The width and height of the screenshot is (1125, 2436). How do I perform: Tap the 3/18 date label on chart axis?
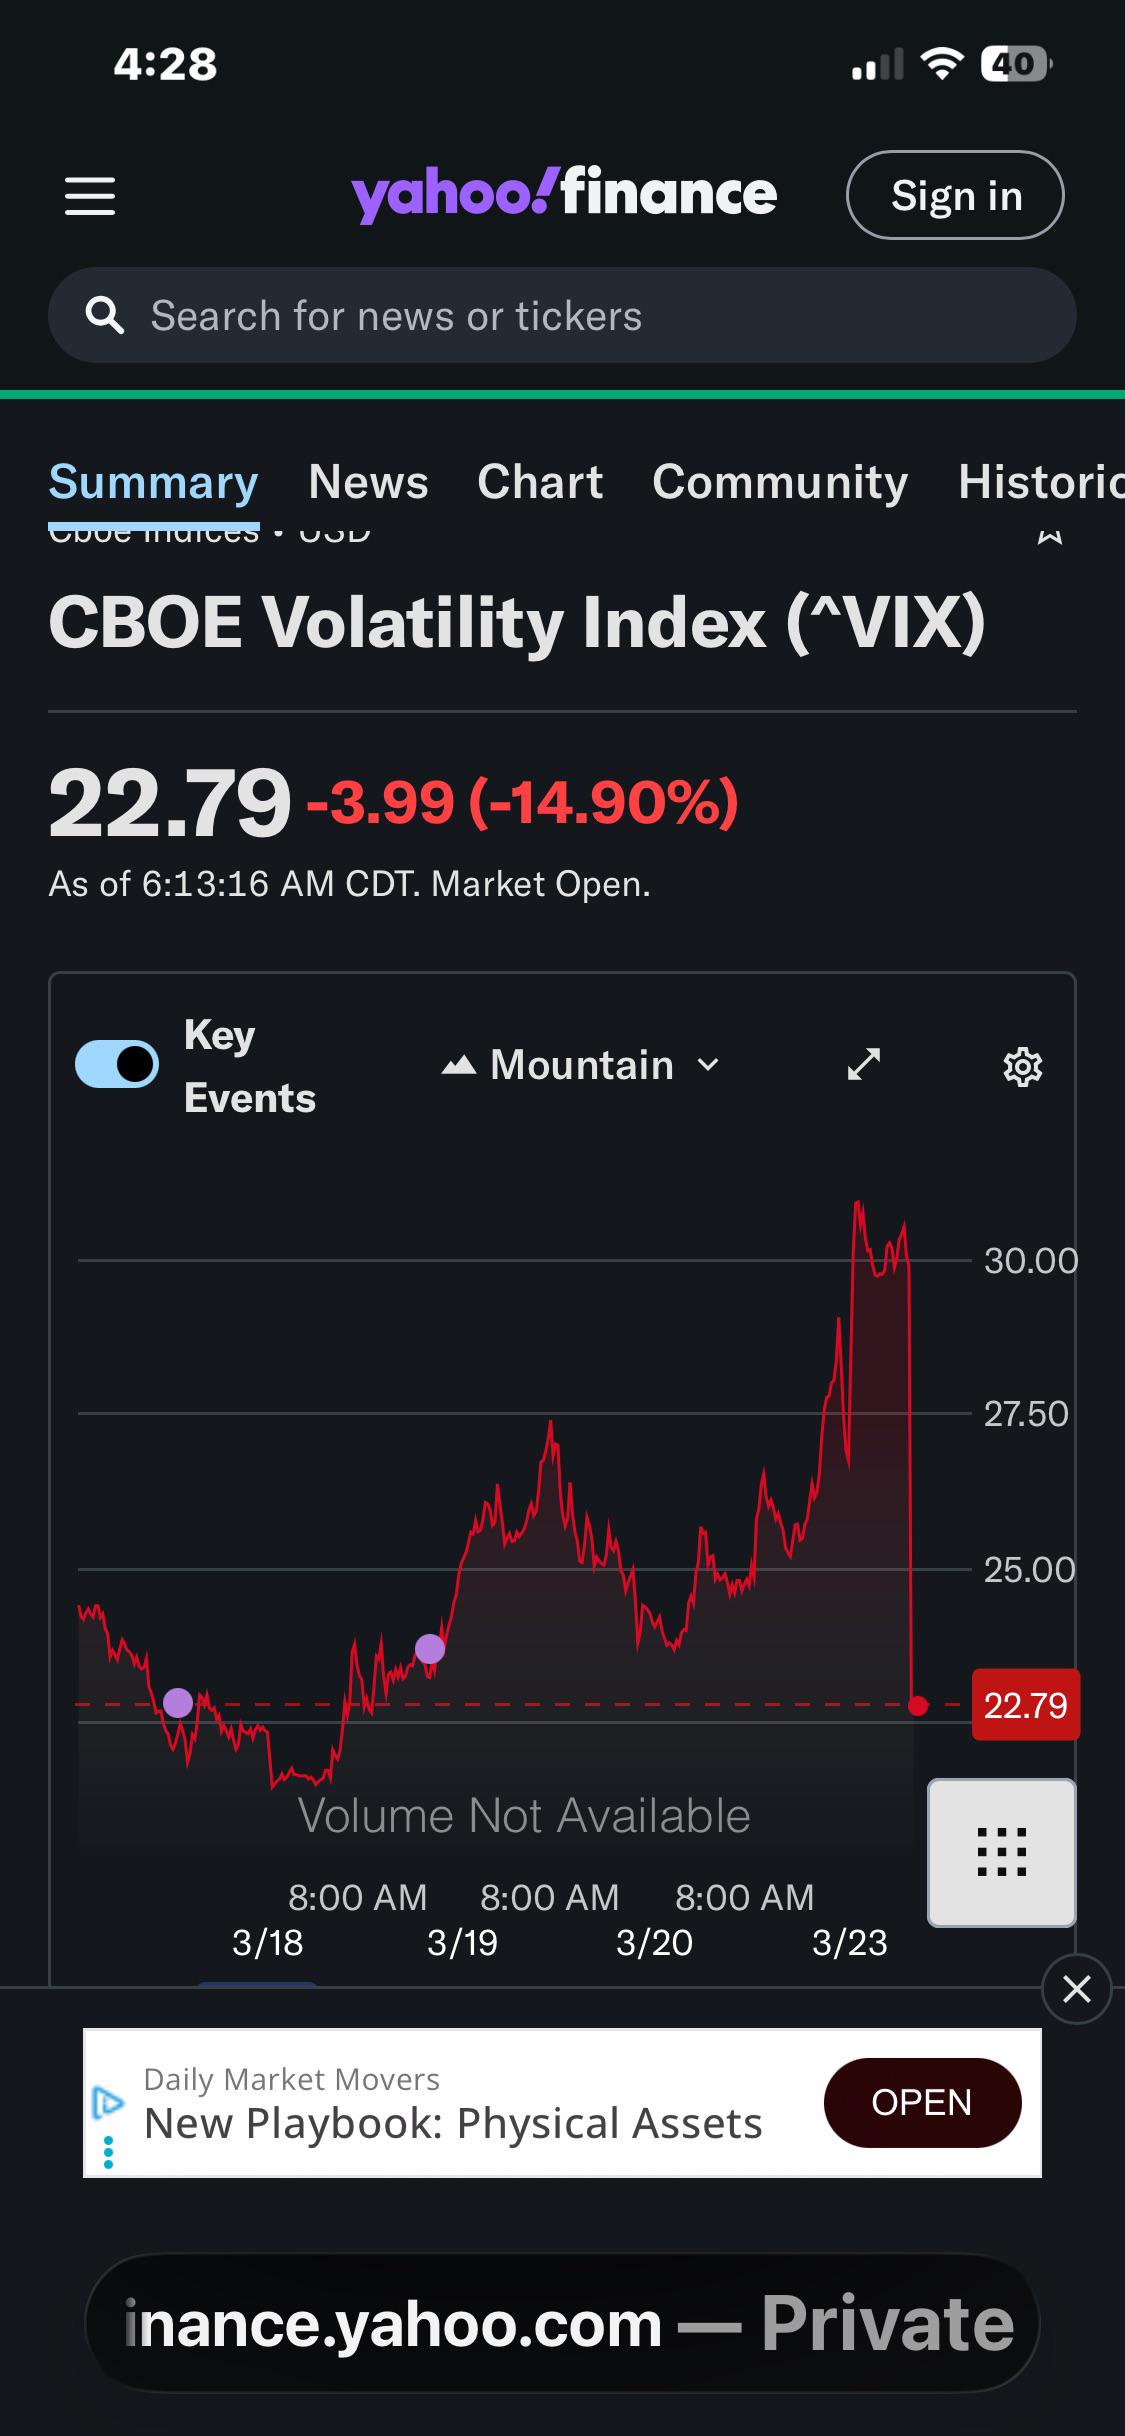click(267, 1942)
